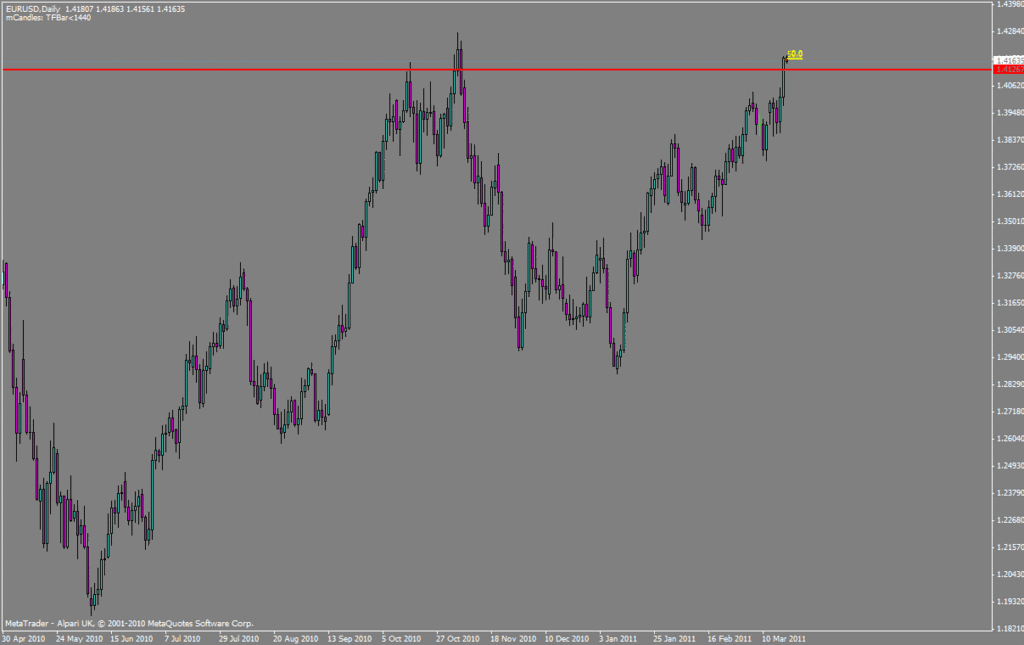
Task: Click the 1.20430 price axis label
Action: coord(1010,574)
